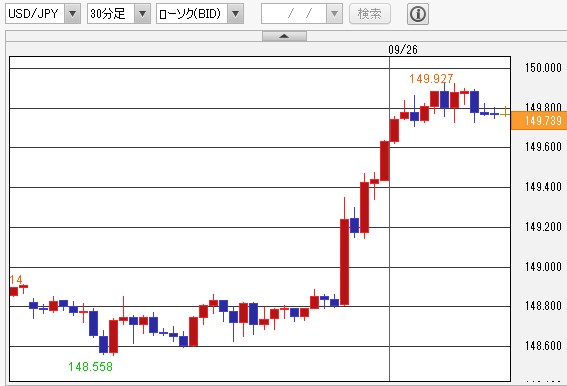Click the 149.400 price axis label
Viewport: 567px width, 386px height.
543,187
